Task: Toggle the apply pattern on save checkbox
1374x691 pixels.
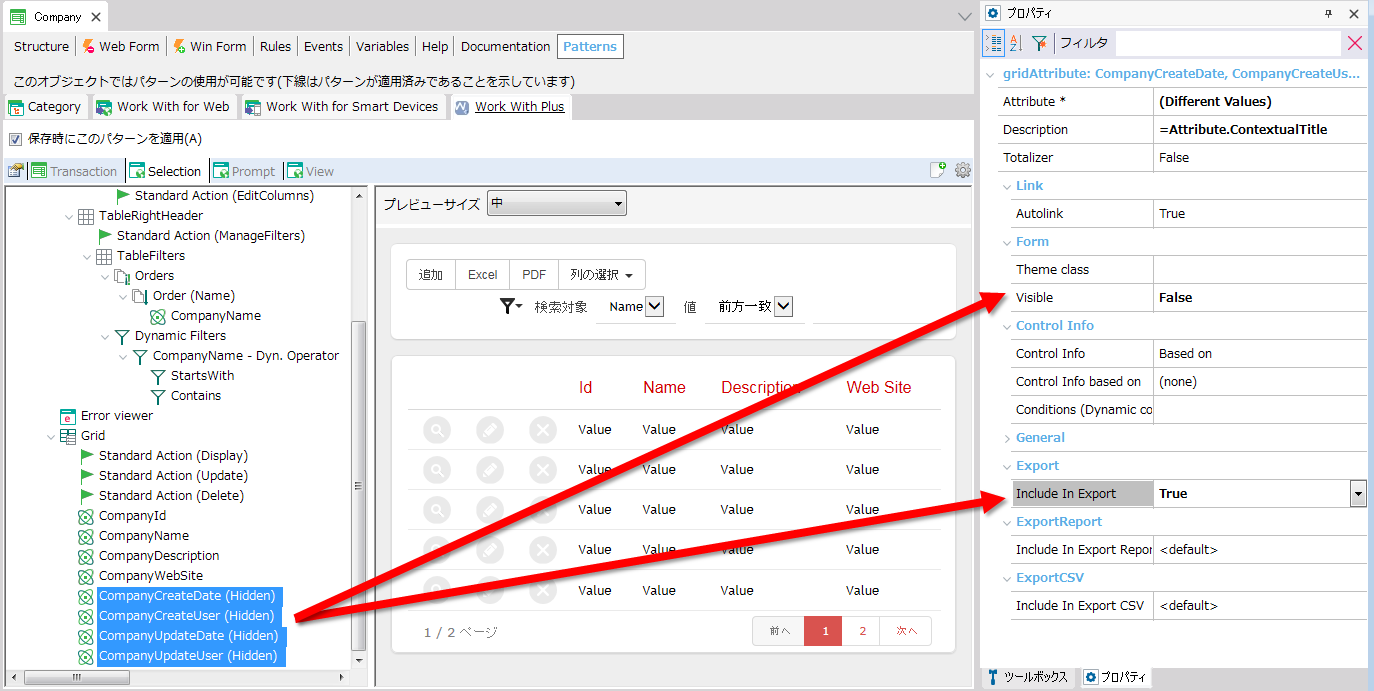Action: coord(15,139)
